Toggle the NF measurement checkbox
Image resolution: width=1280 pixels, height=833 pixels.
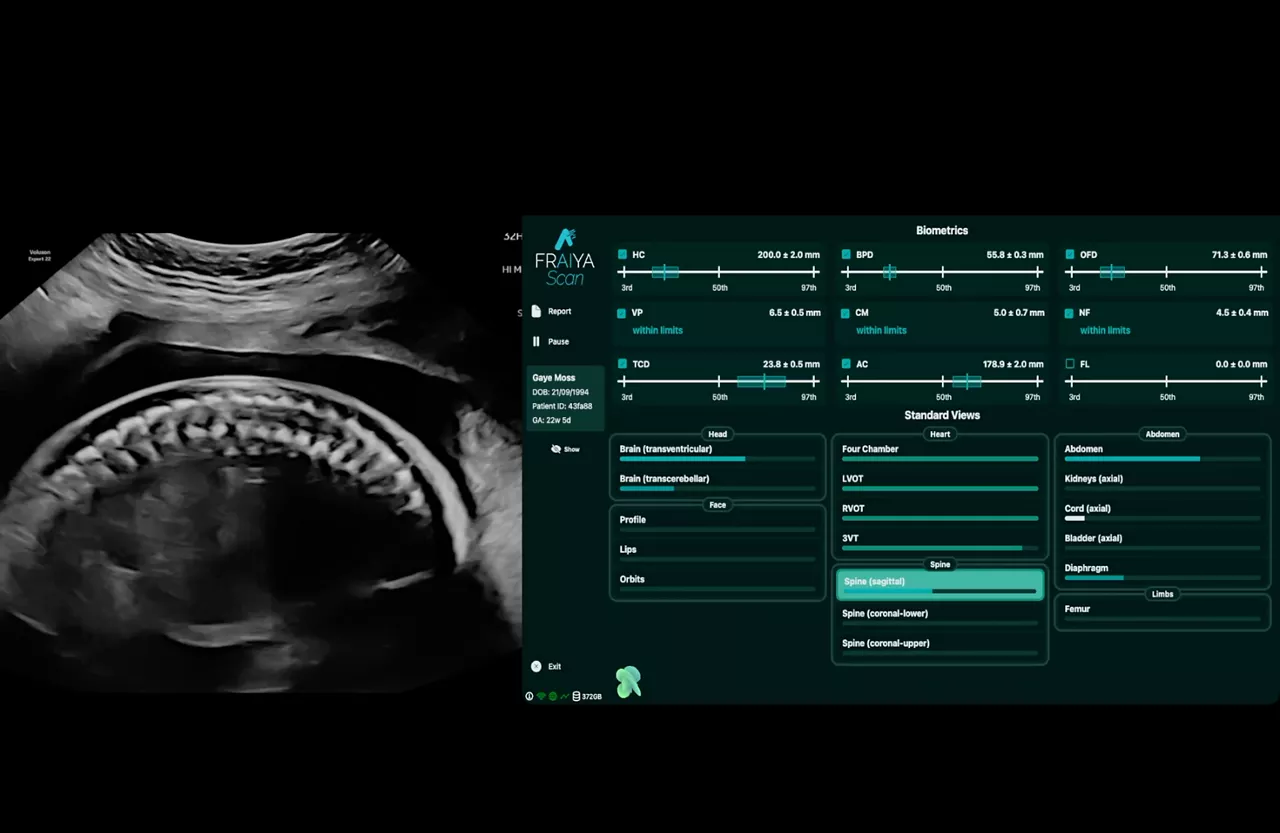(x=1070, y=313)
